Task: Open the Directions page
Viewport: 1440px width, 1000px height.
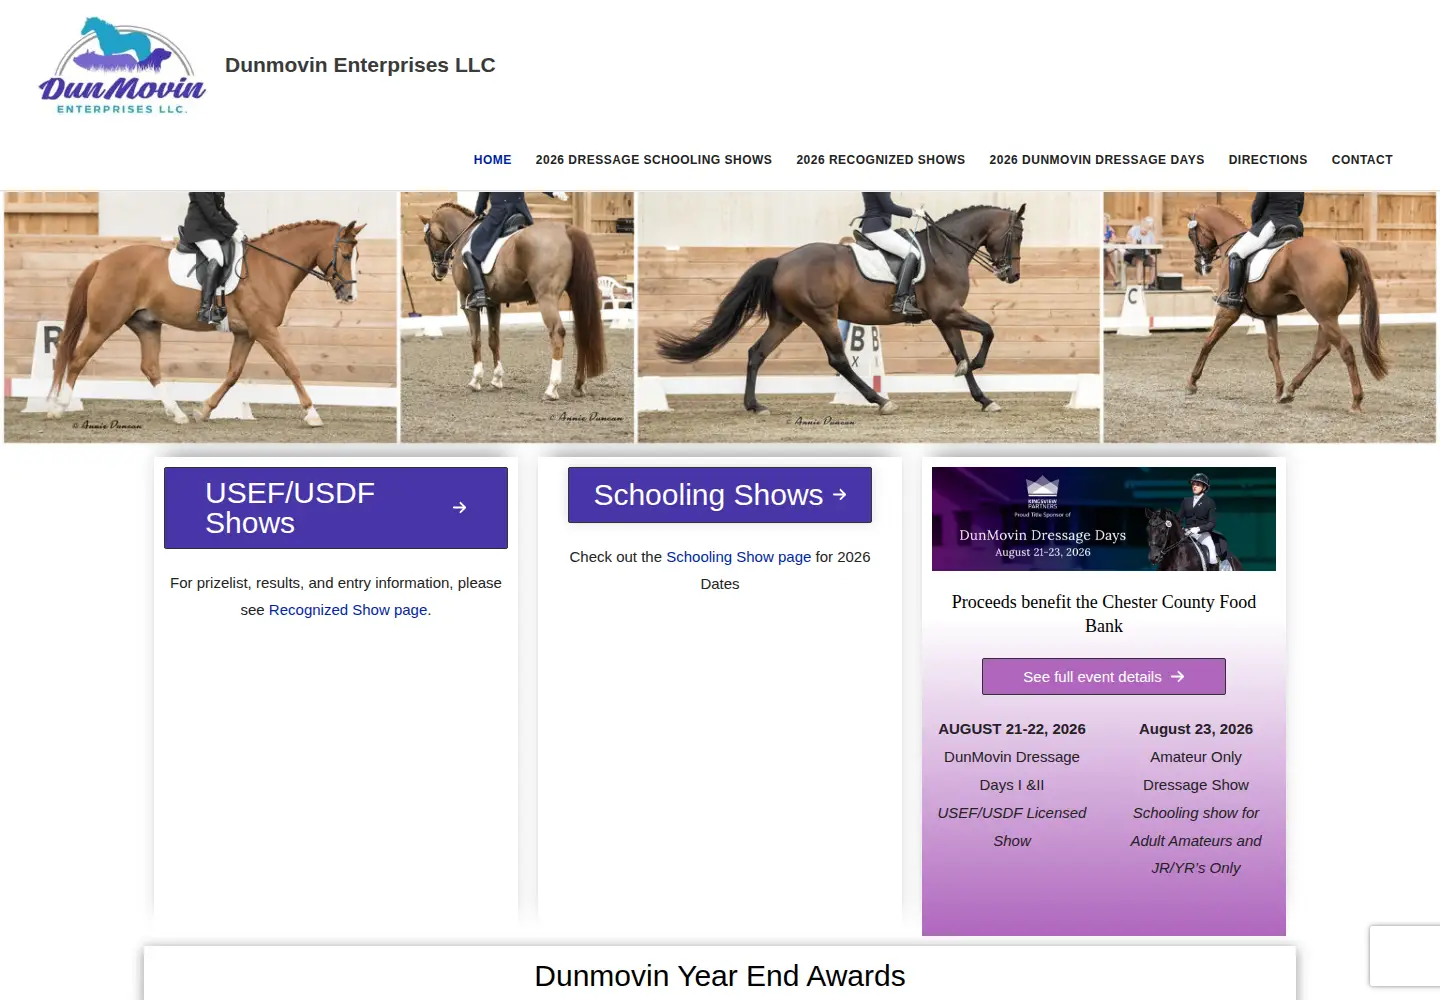Action: pyautogui.click(x=1268, y=160)
